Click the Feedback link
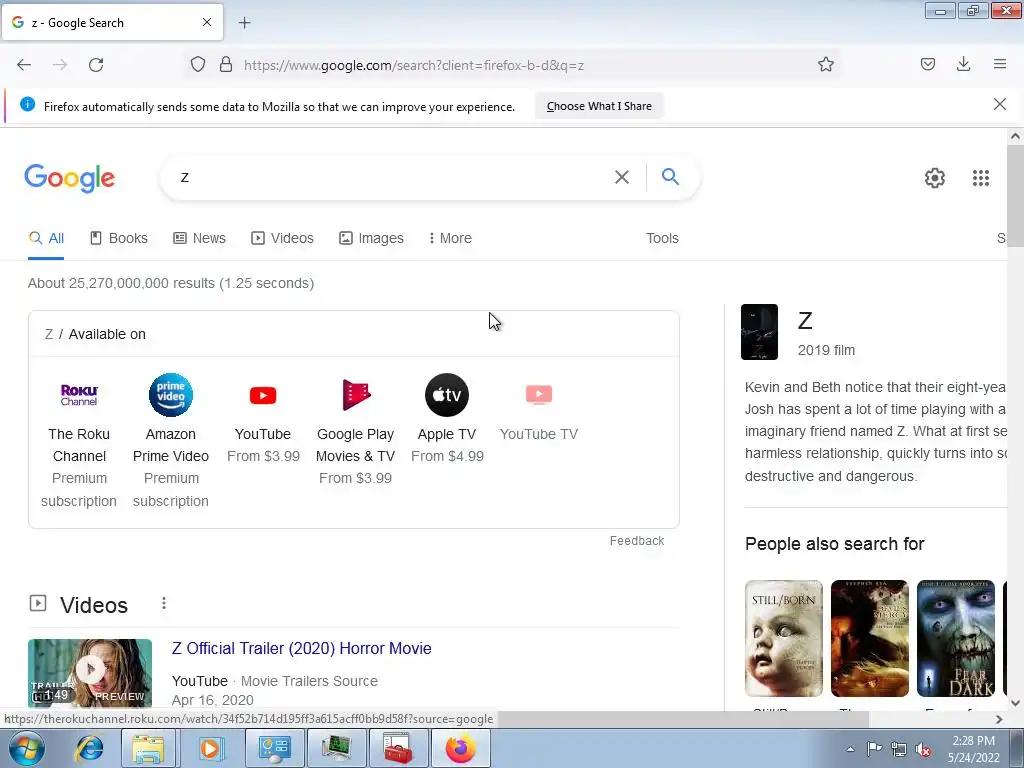1024x768 pixels. pos(637,541)
